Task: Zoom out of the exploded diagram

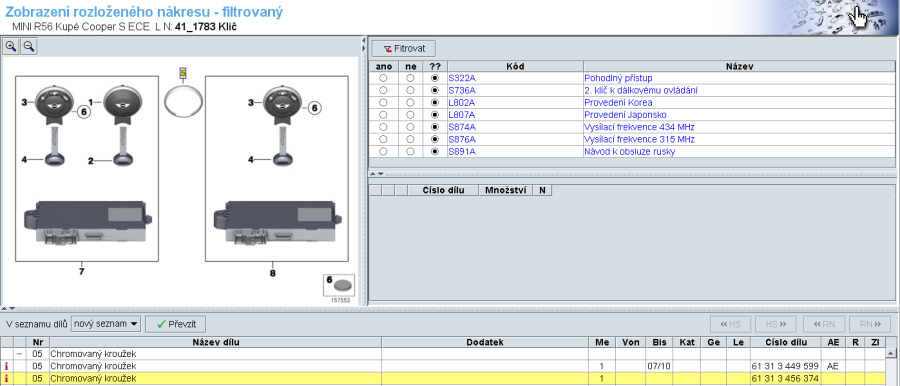Action: 29,47
